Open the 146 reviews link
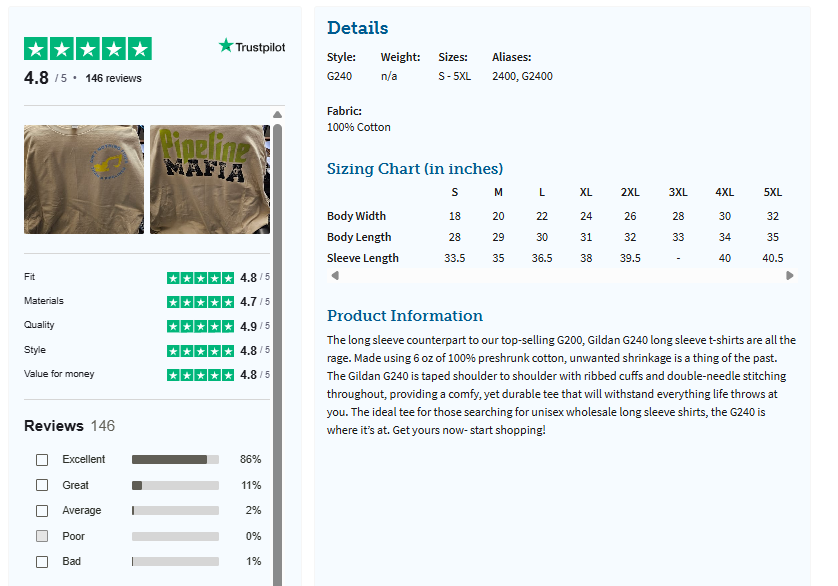 pyautogui.click(x=113, y=78)
